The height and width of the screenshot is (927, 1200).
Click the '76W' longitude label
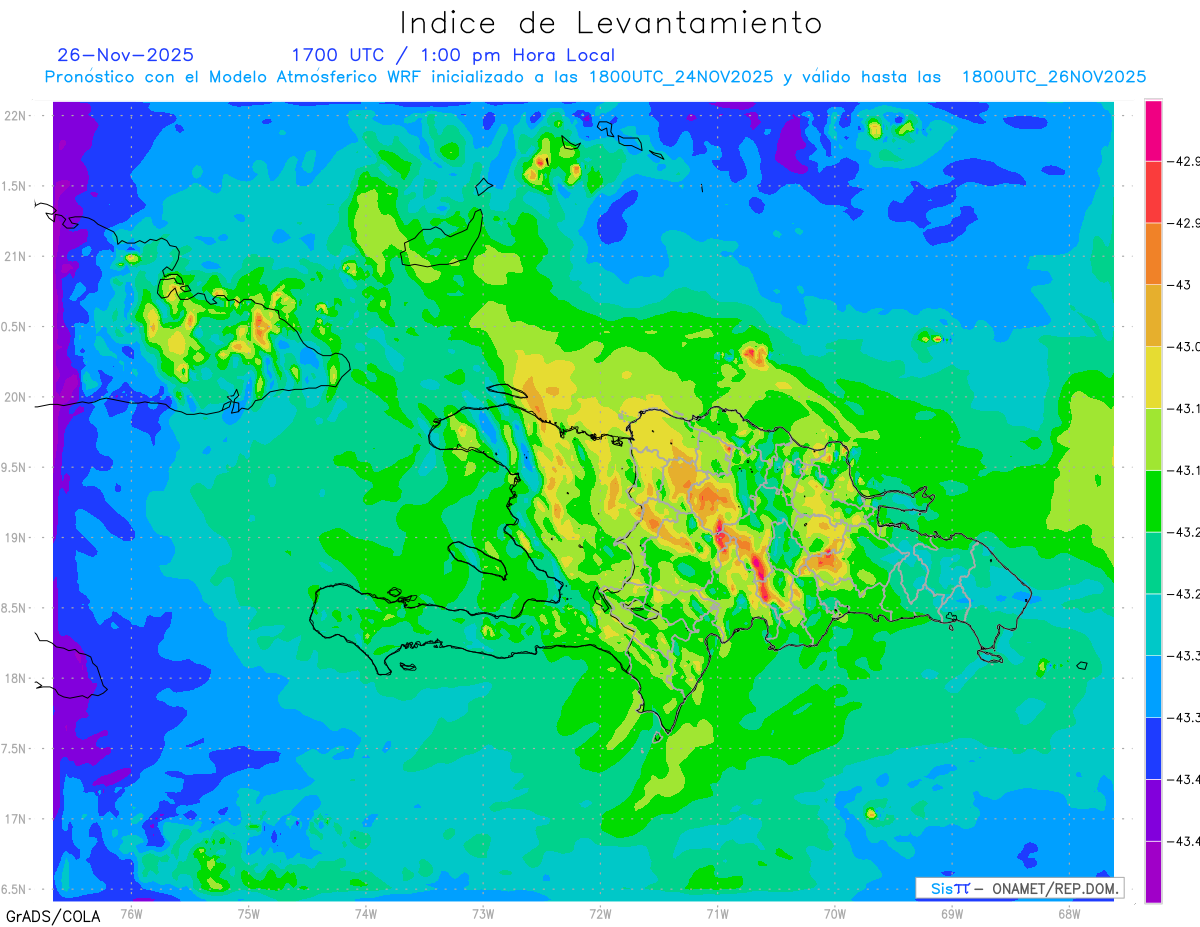(x=131, y=913)
